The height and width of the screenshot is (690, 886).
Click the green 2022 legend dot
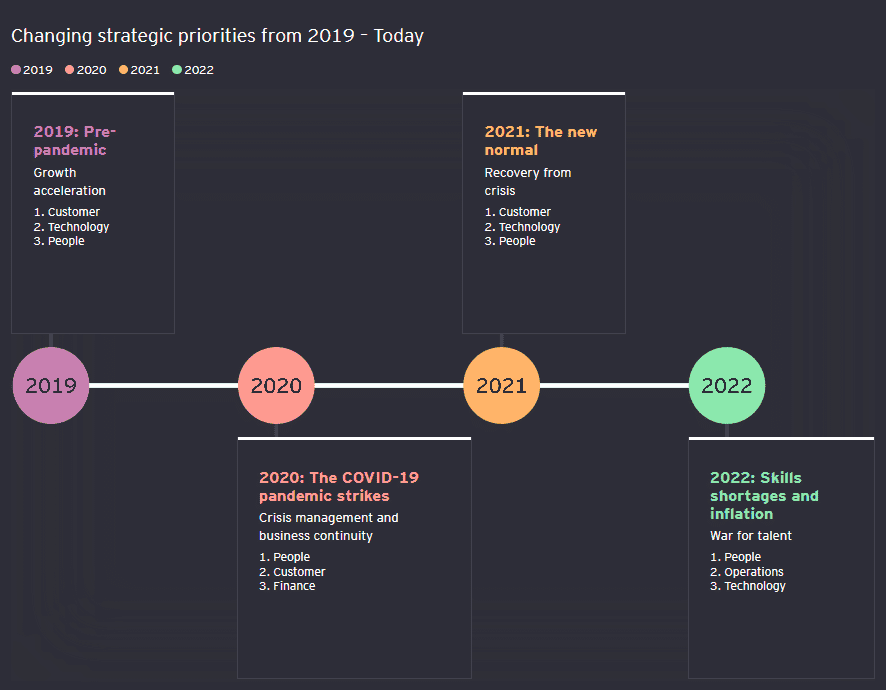click(177, 70)
